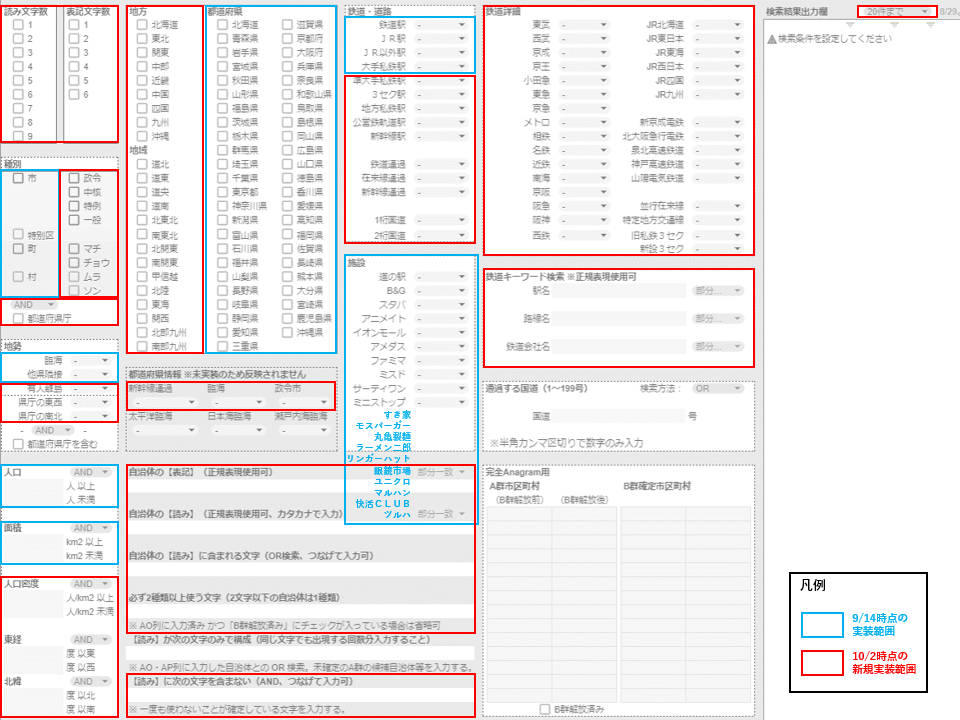Open the JR東日本 dropdown

[x=718, y=39]
